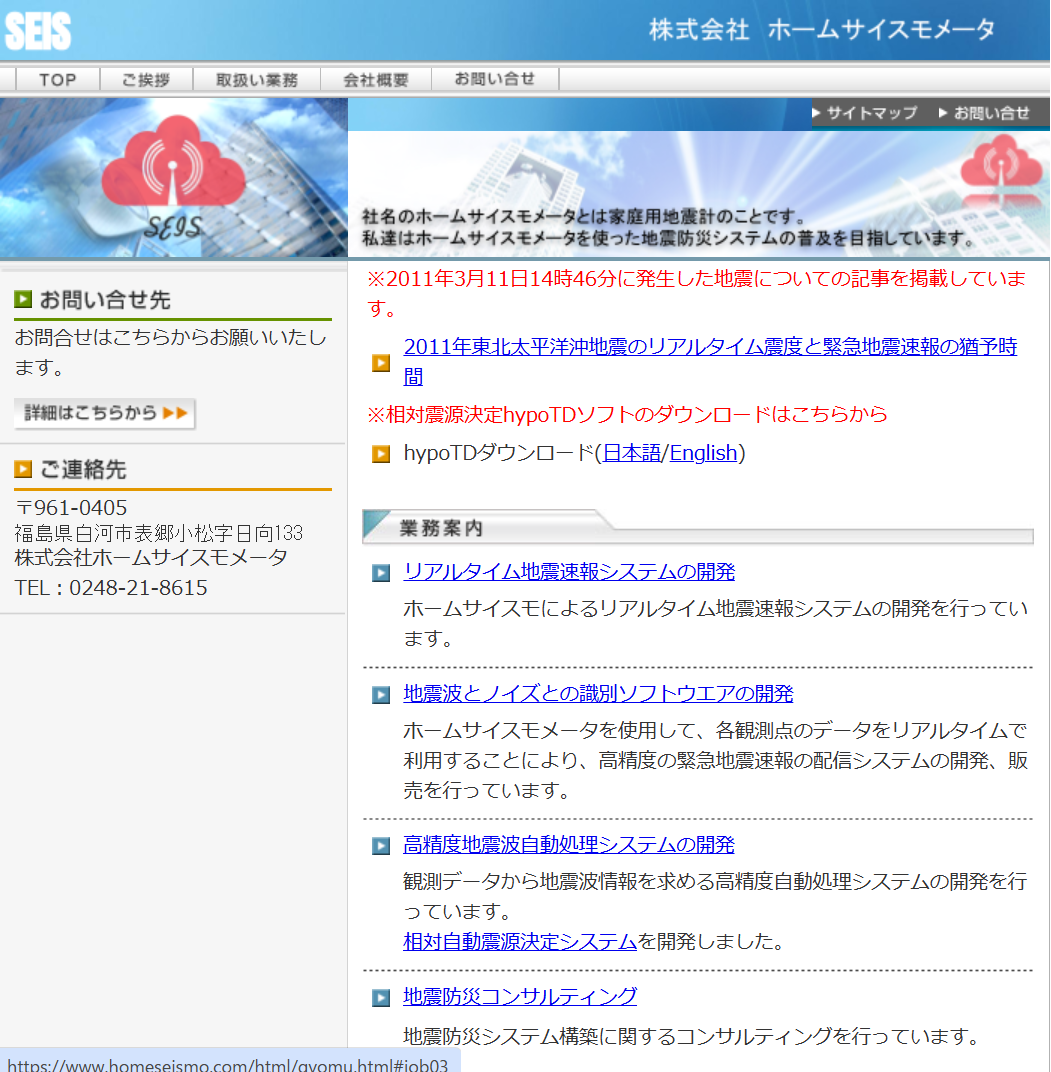
Task: Click the blue arrow icon beside 地震防災コンサルティング
Action: click(380, 996)
